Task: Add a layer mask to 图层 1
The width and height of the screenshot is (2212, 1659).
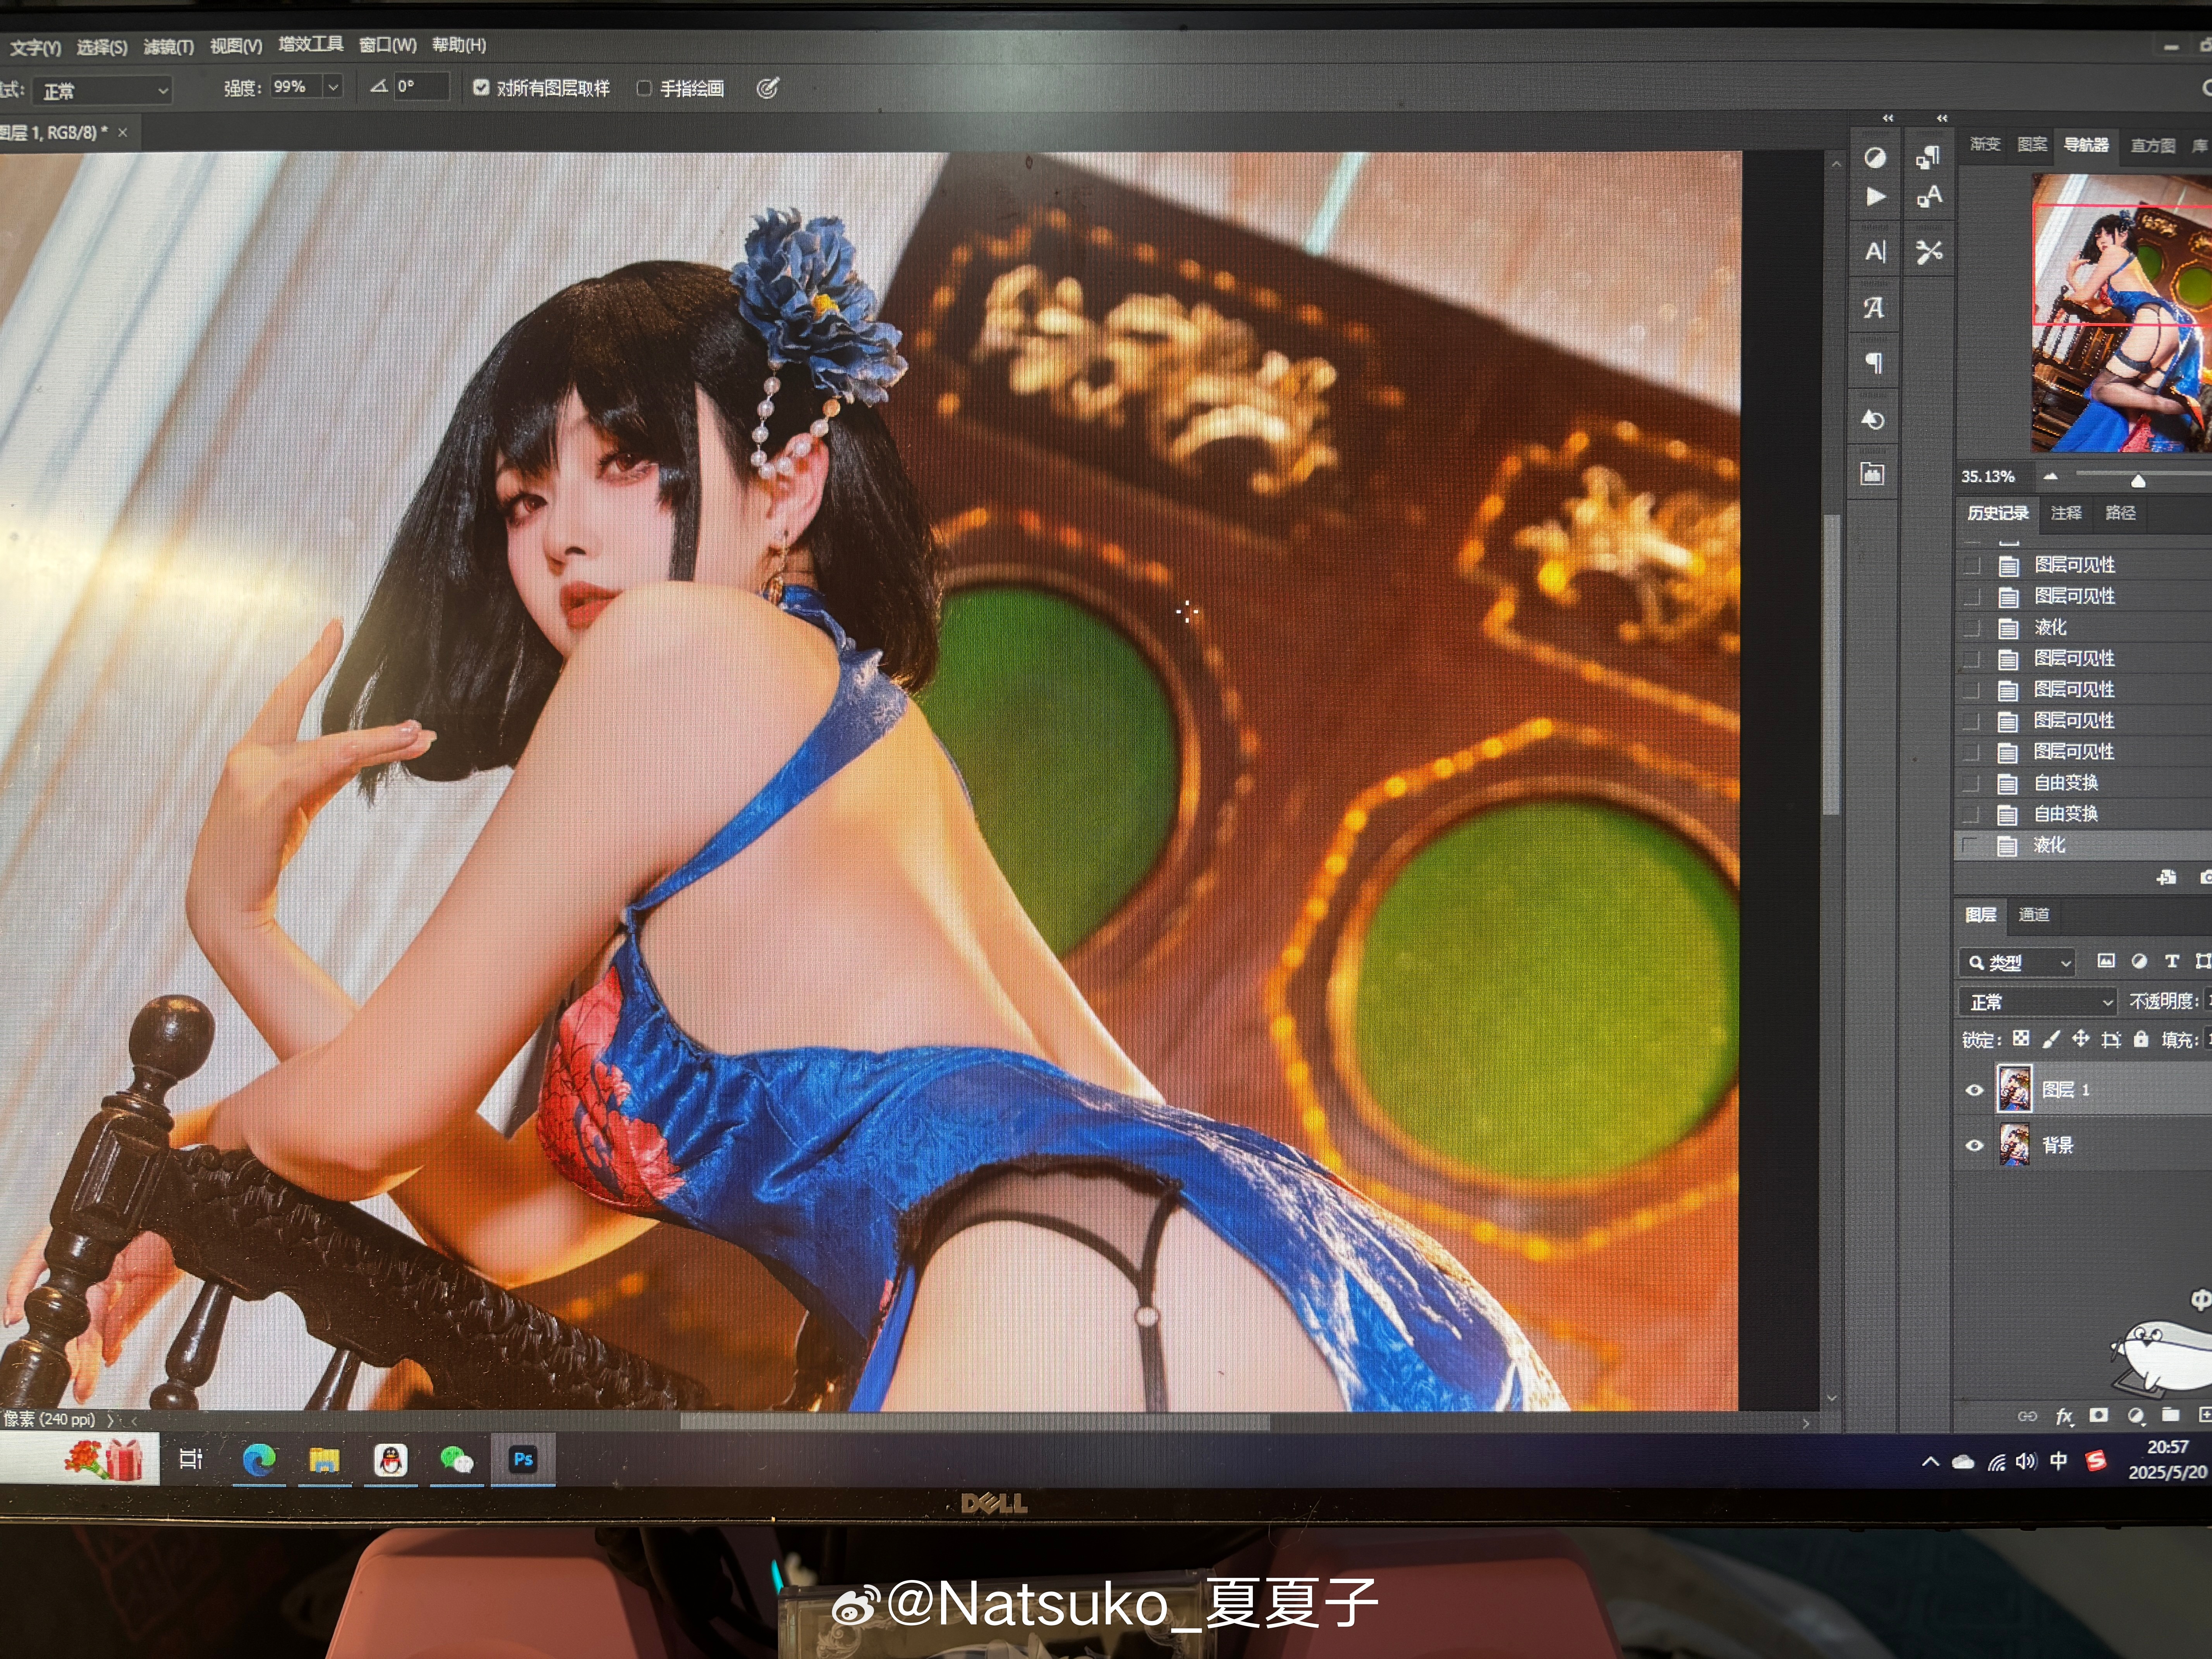Action: click(x=2099, y=1415)
